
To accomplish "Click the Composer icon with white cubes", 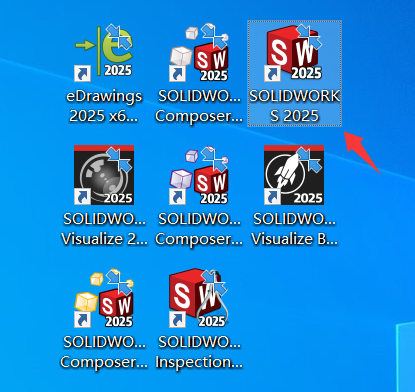I will coord(199,52).
